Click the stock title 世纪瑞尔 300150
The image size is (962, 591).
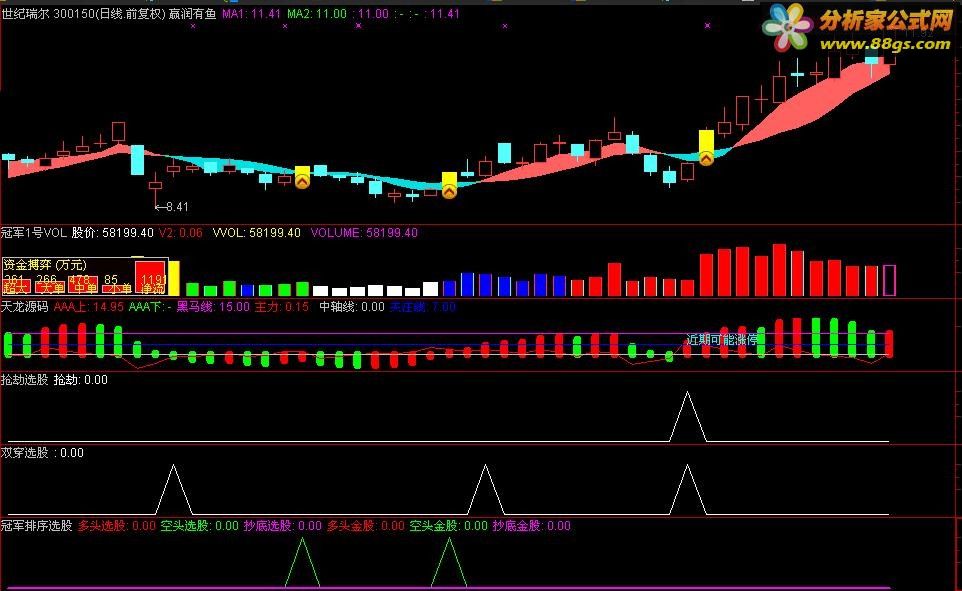47,14
